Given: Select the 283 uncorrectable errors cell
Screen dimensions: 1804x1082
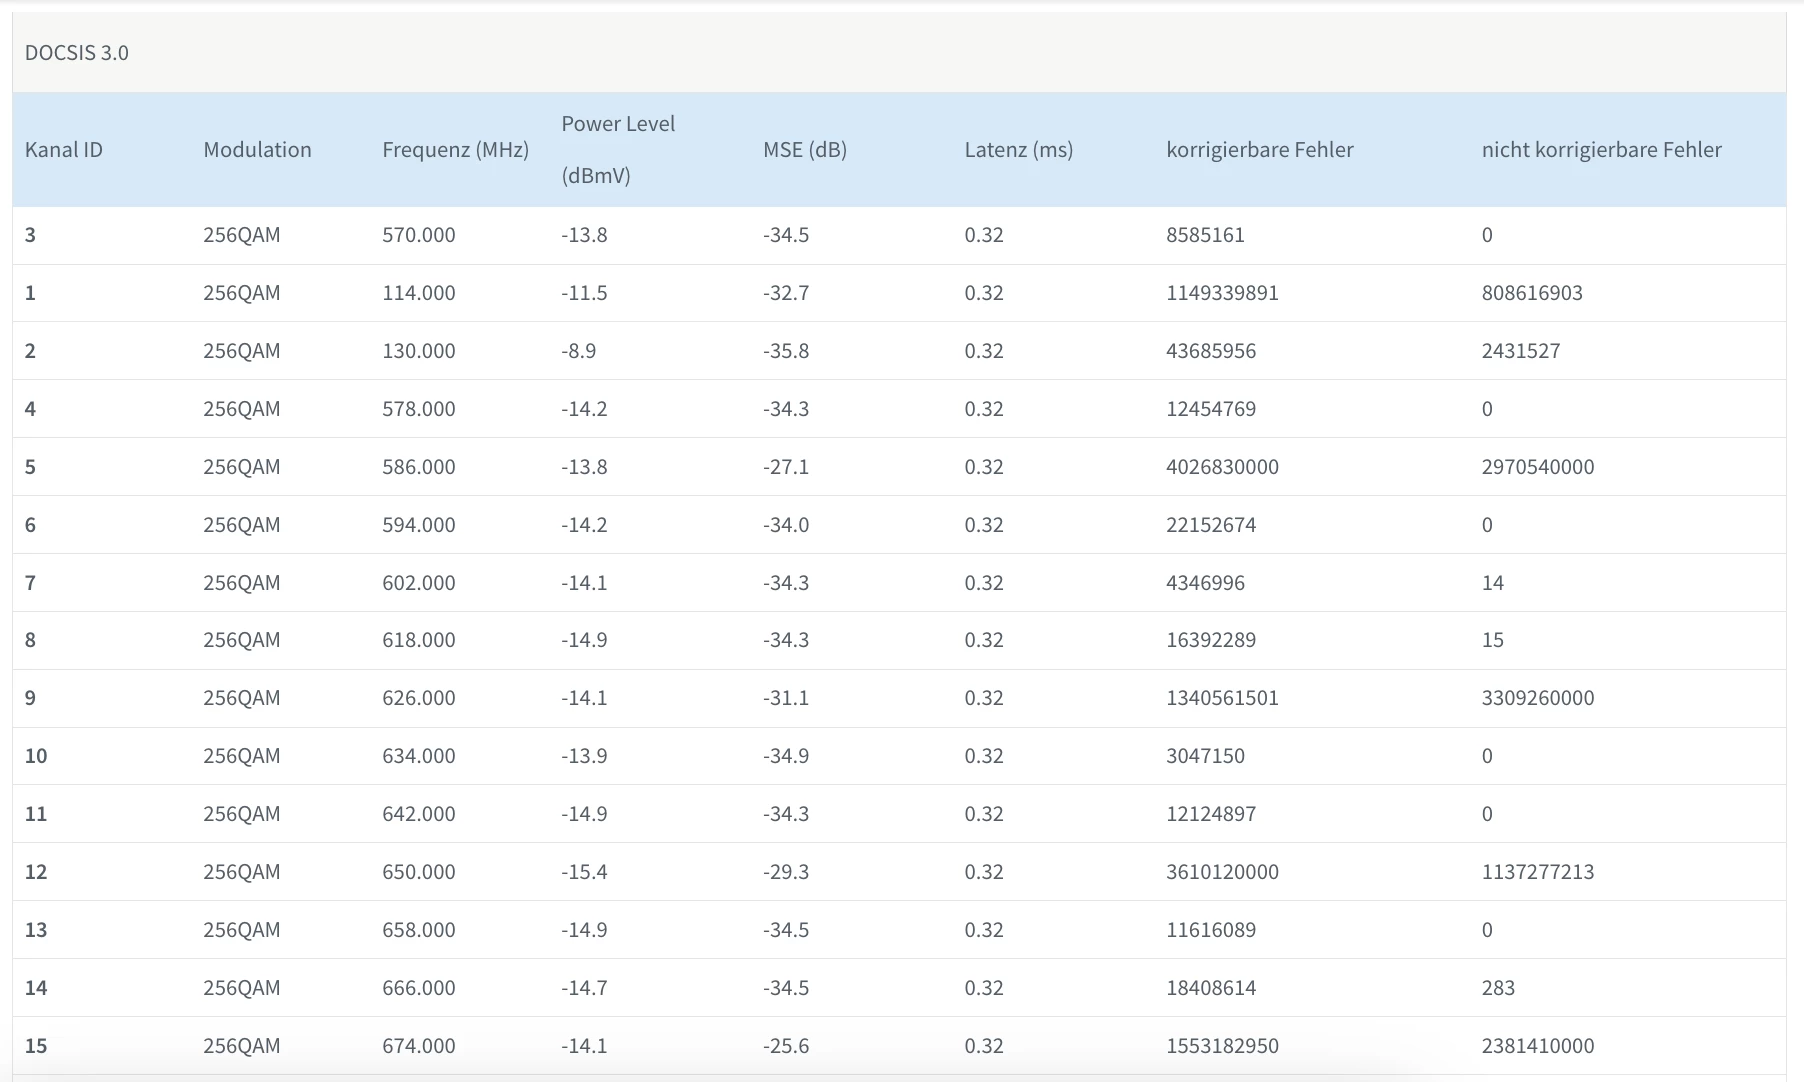Looking at the screenshot, I should tap(1498, 988).
